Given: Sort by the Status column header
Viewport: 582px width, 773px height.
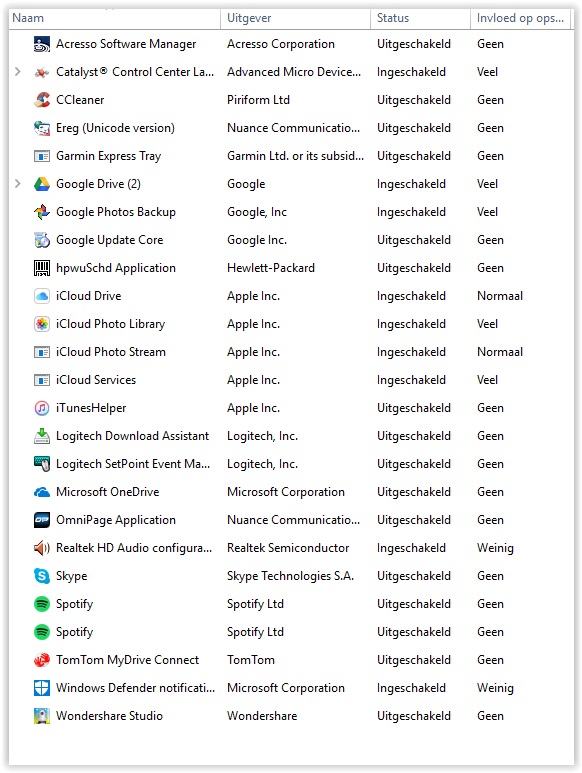Looking at the screenshot, I should coord(420,18).
